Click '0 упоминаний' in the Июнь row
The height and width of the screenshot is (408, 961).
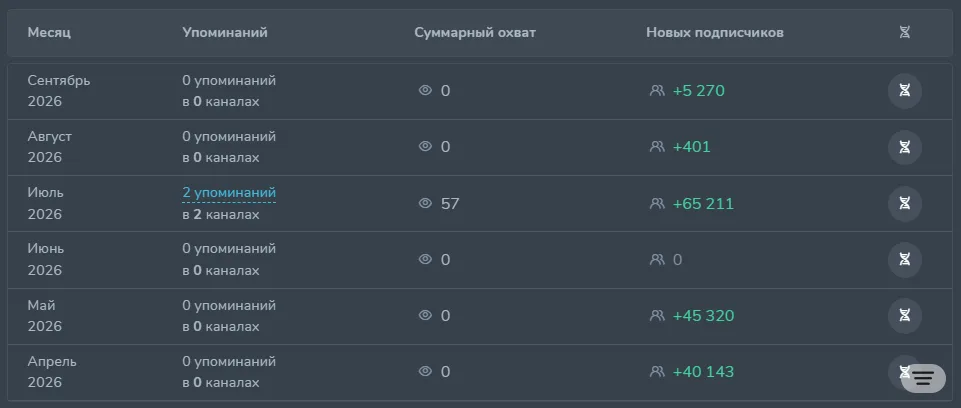[229, 249]
